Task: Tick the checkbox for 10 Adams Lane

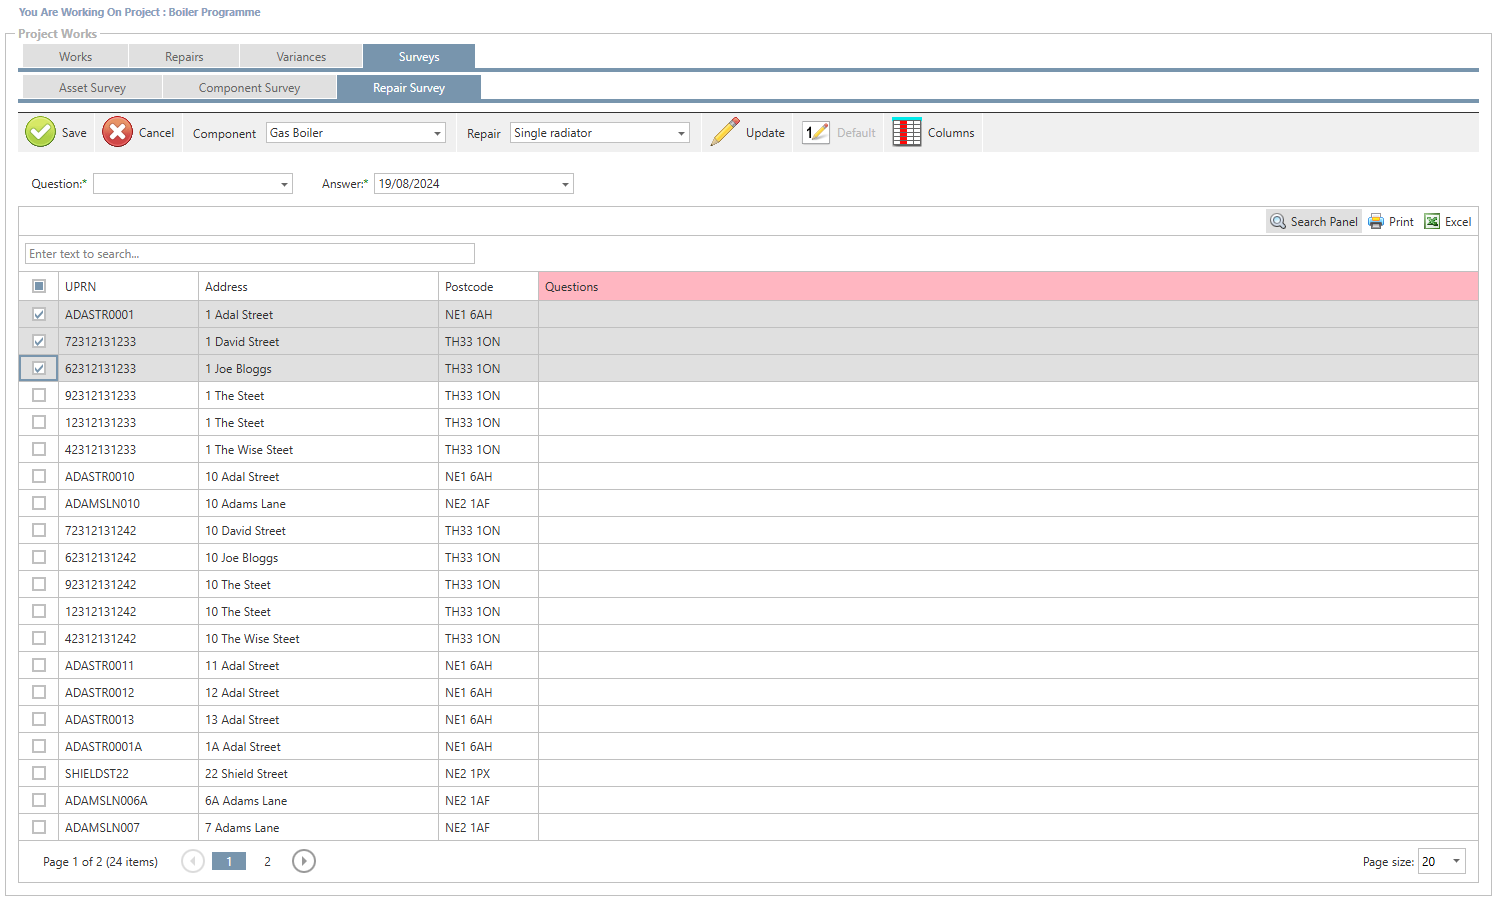Action: pos(39,503)
